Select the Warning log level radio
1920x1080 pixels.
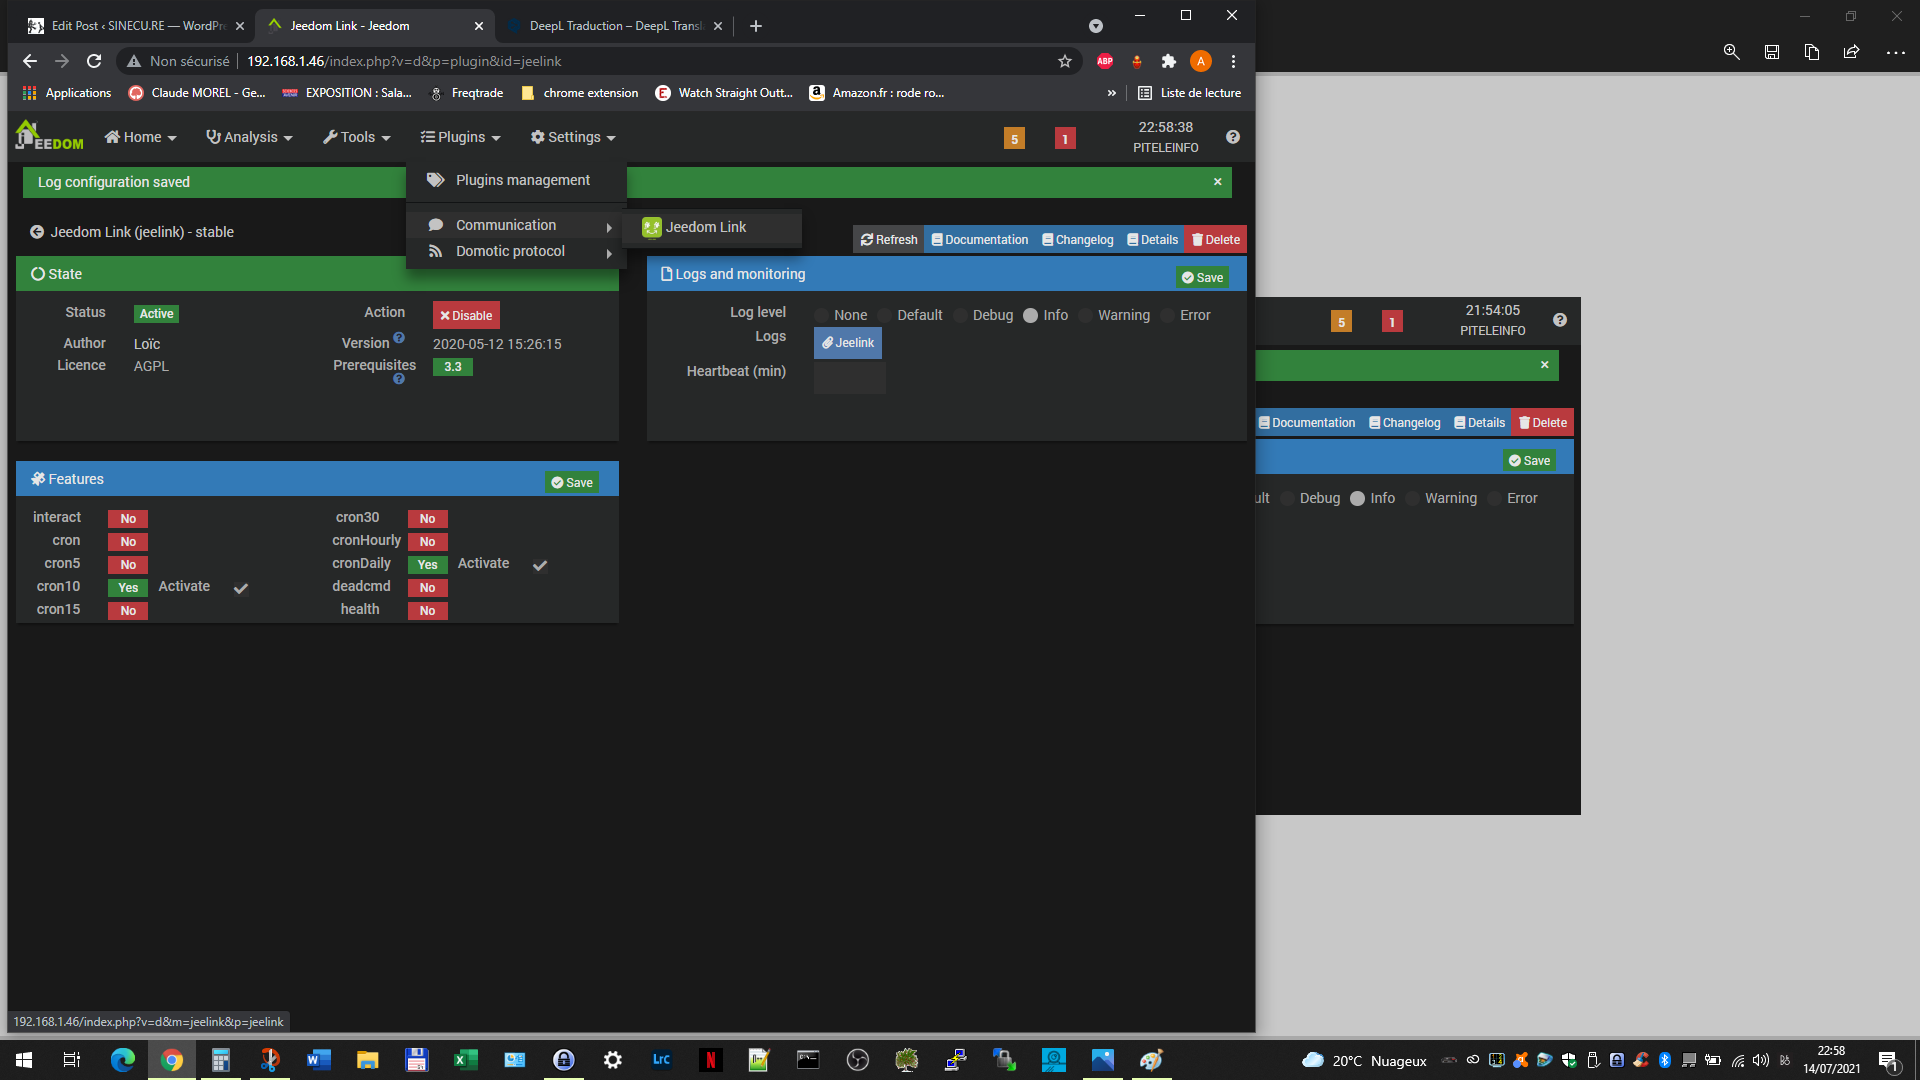(x=1086, y=316)
